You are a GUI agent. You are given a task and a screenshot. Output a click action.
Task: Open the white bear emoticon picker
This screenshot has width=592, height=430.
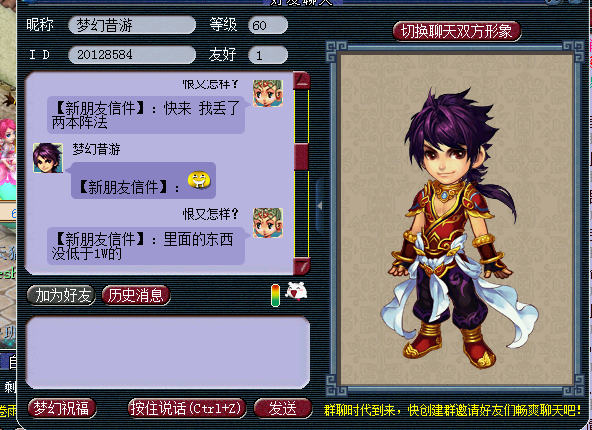pos(296,291)
